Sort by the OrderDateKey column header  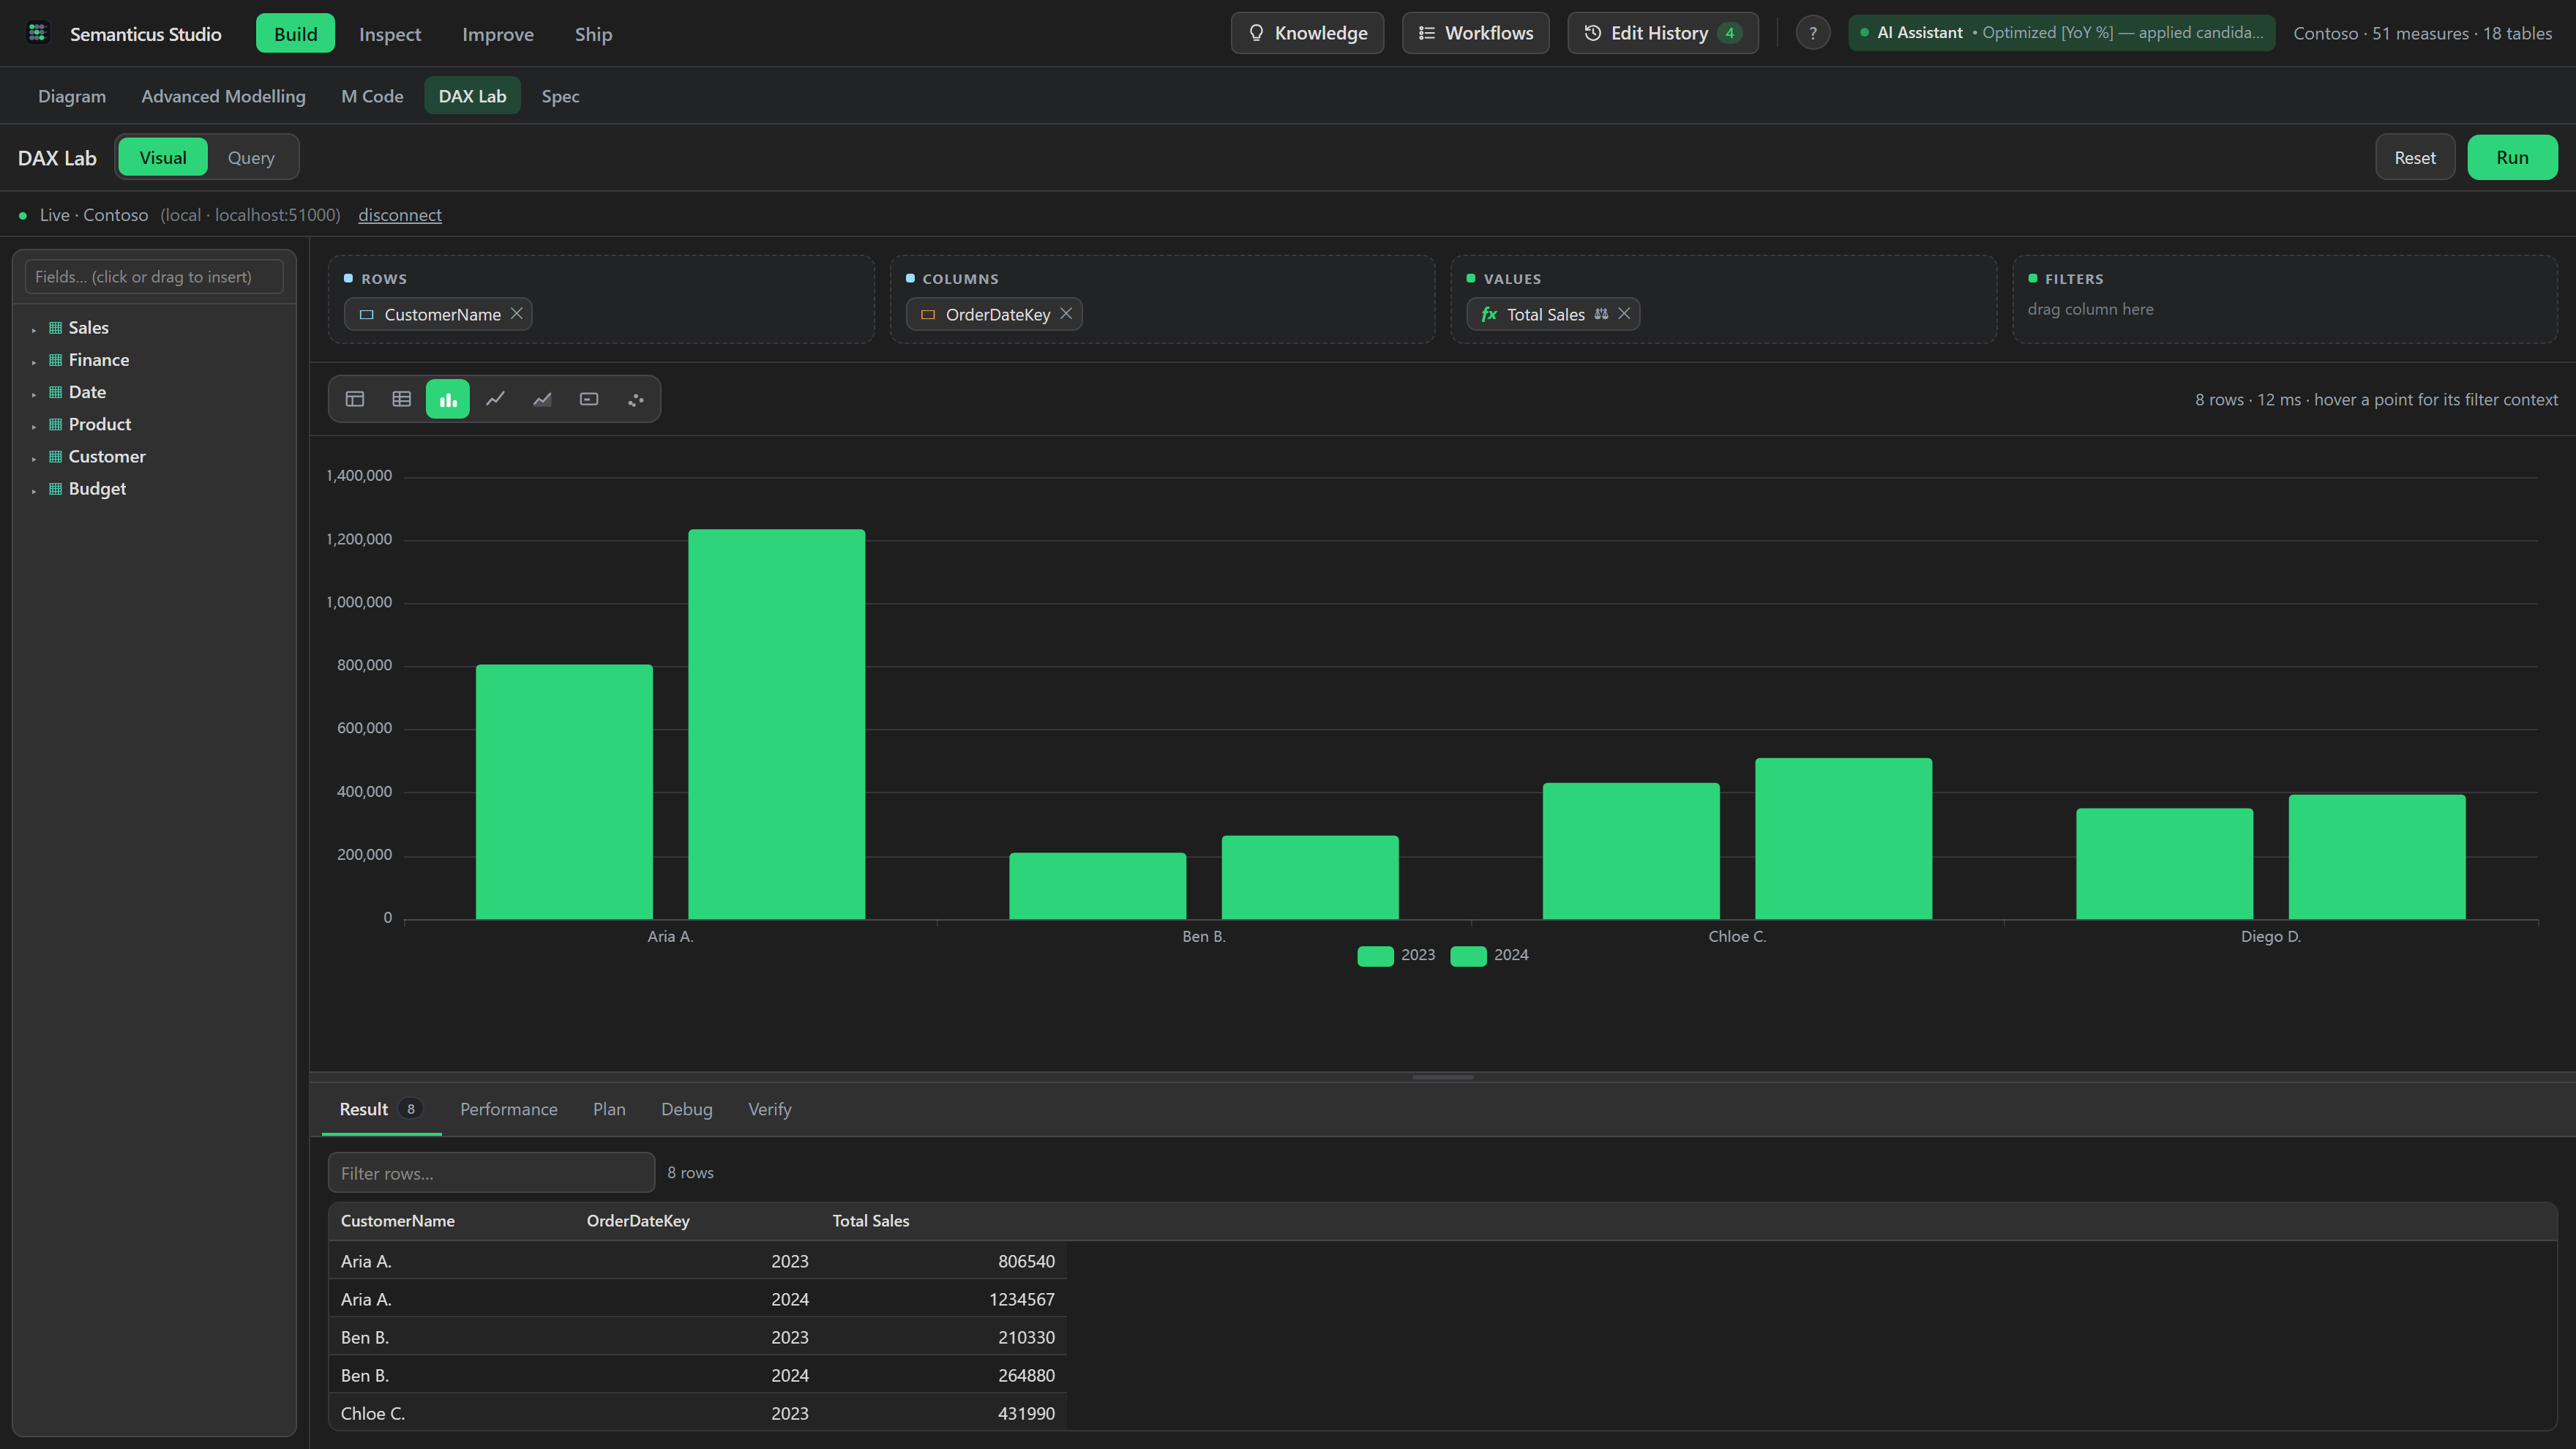pyautogui.click(x=638, y=1221)
